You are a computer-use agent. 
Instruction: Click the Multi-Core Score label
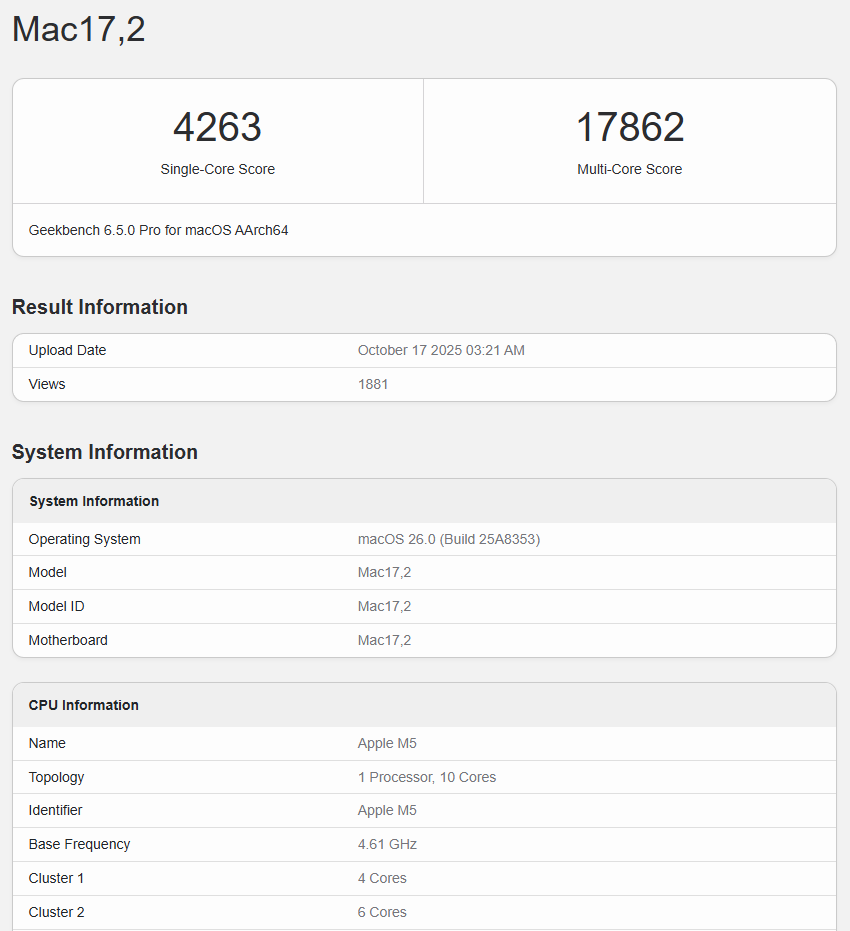click(x=630, y=169)
